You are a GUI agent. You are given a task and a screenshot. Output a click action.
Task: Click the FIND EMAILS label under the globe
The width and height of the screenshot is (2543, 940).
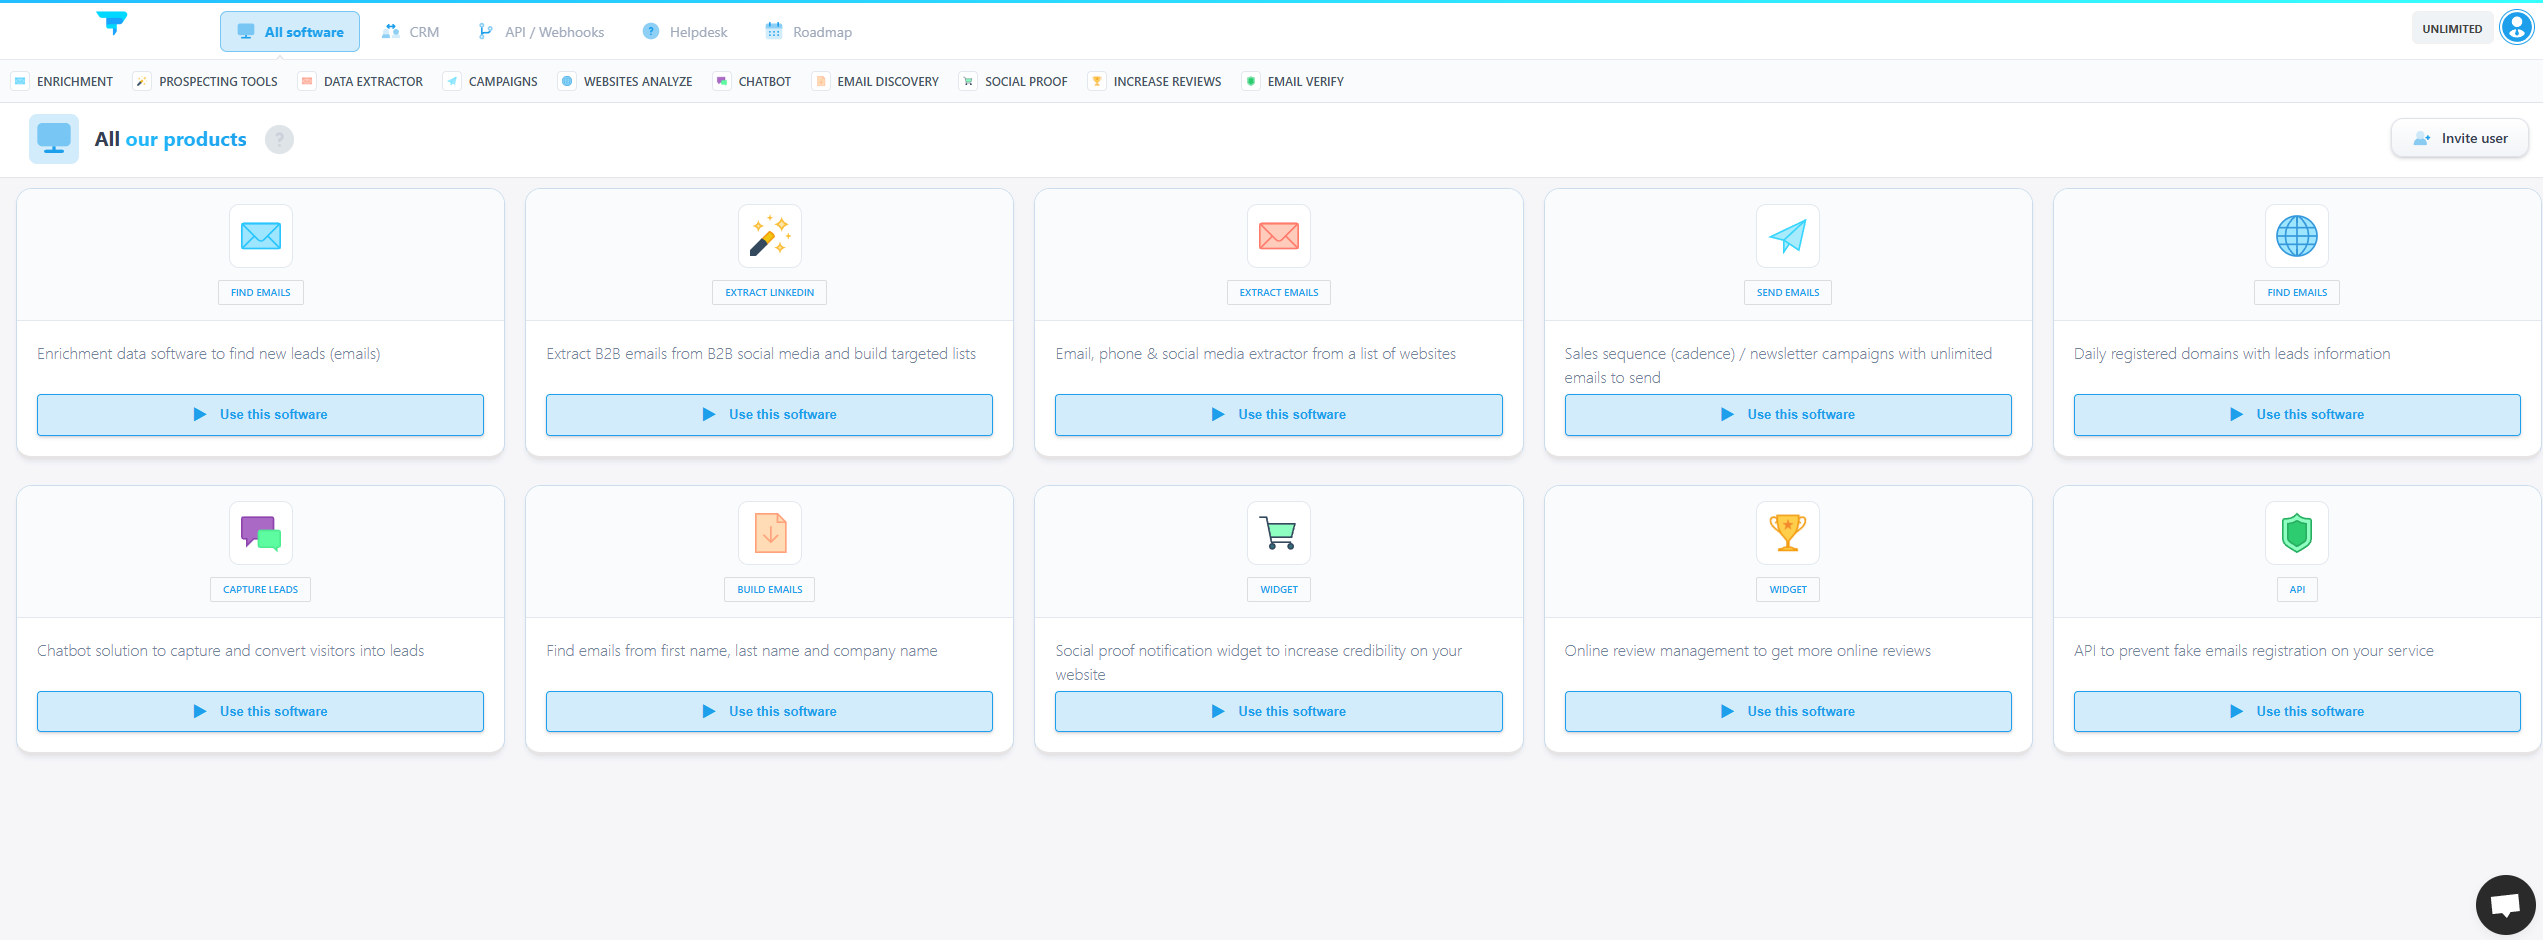[x=2297, y=293]
